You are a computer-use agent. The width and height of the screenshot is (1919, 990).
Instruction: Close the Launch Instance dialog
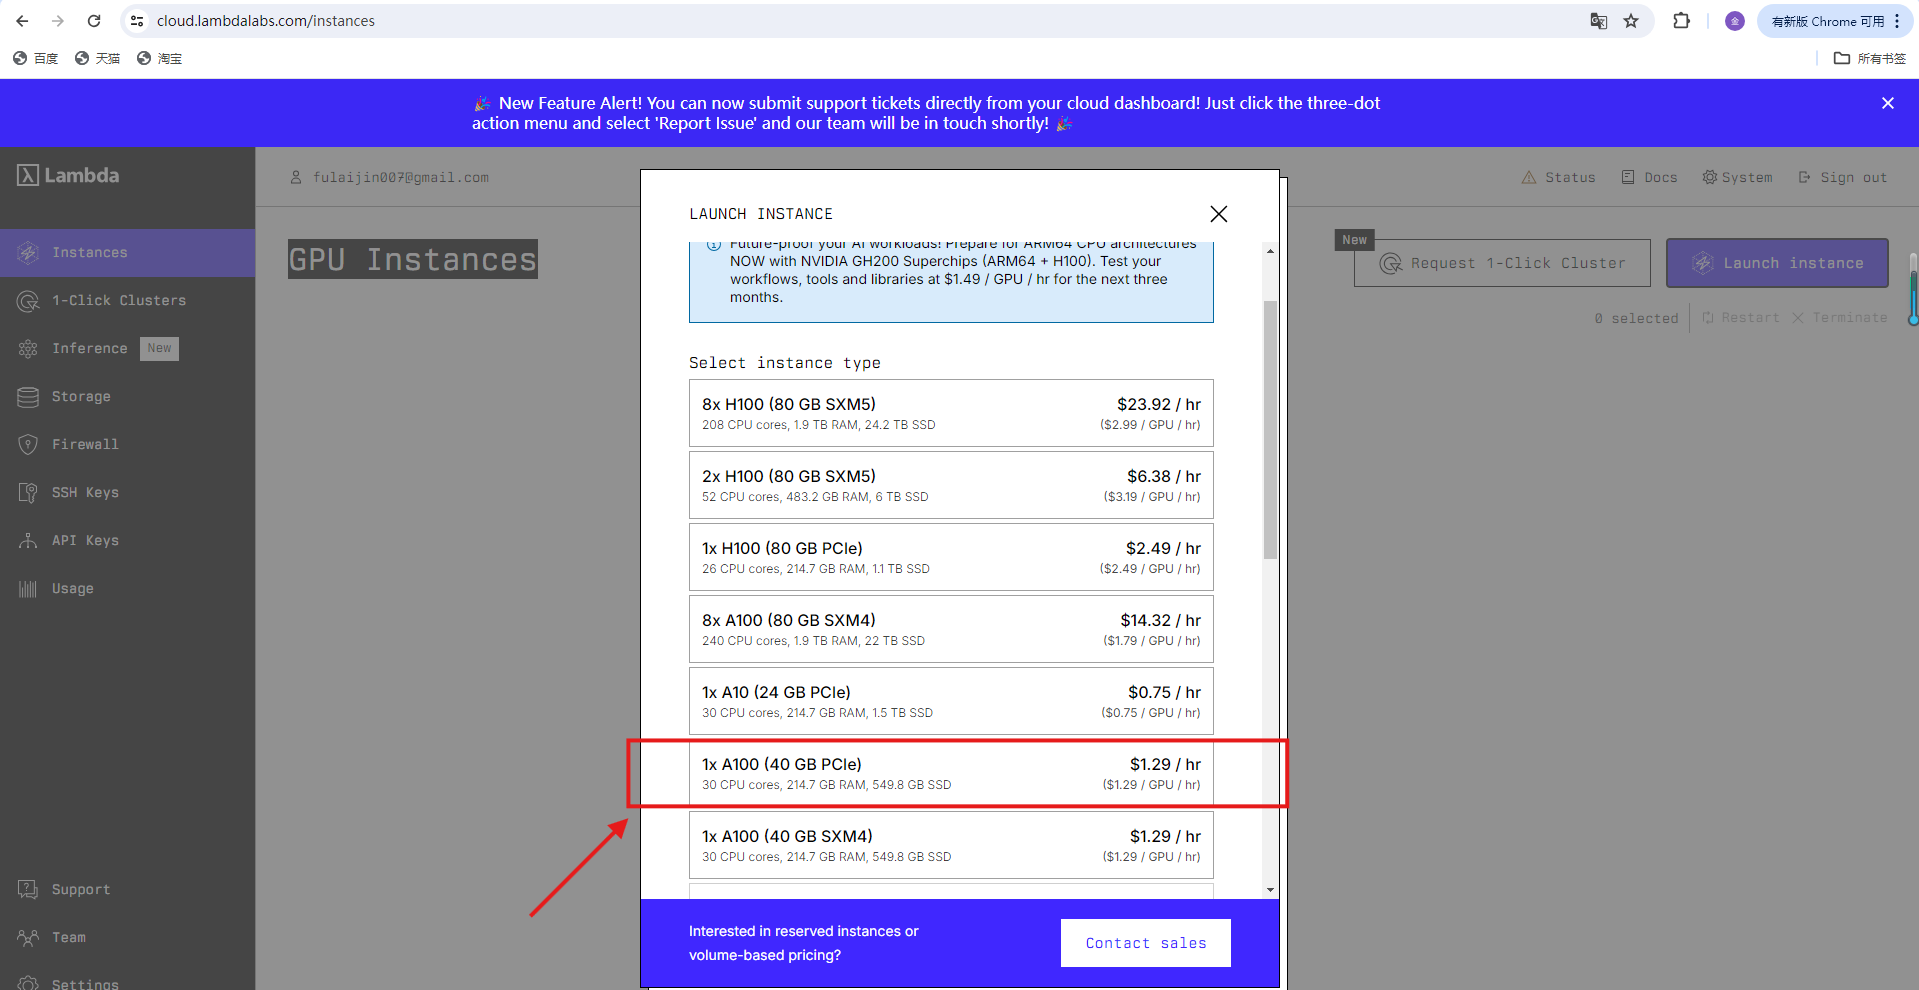tap(1219, 214)
